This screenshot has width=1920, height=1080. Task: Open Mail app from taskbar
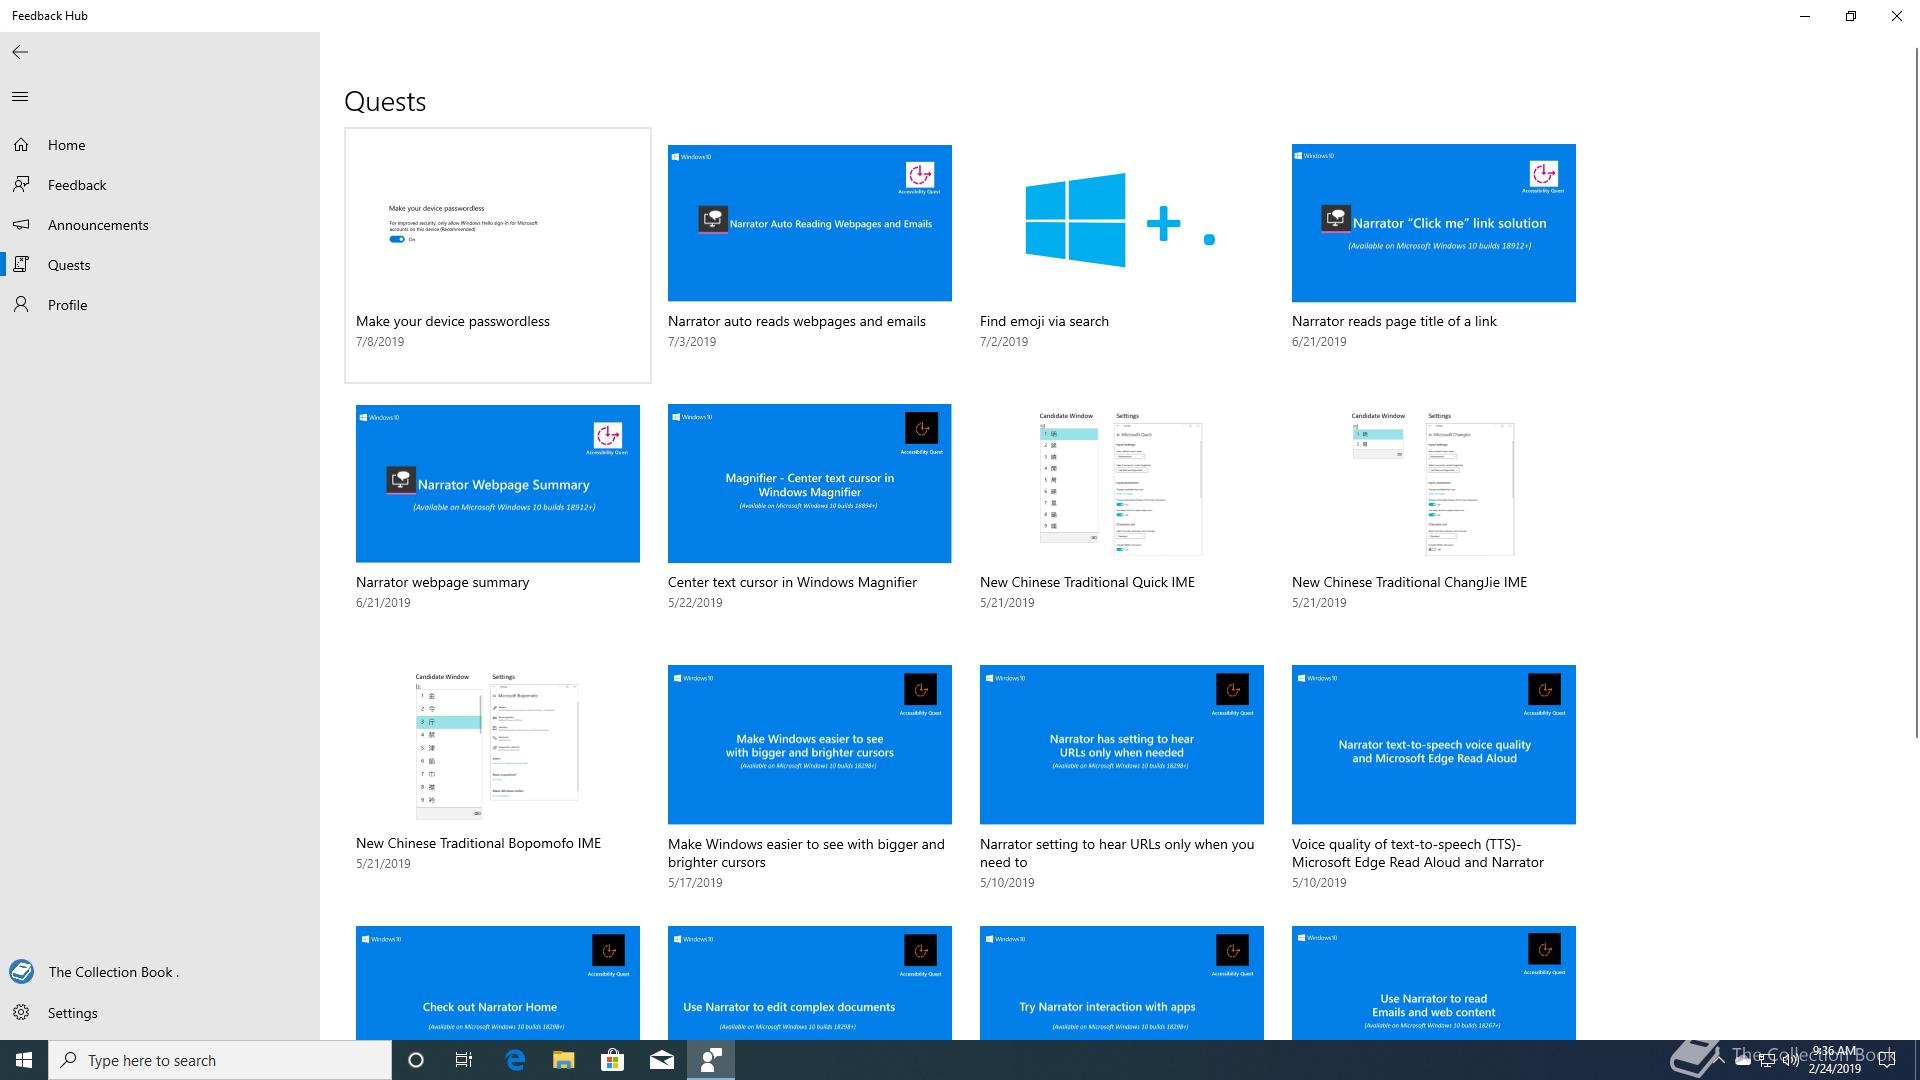662,1060
